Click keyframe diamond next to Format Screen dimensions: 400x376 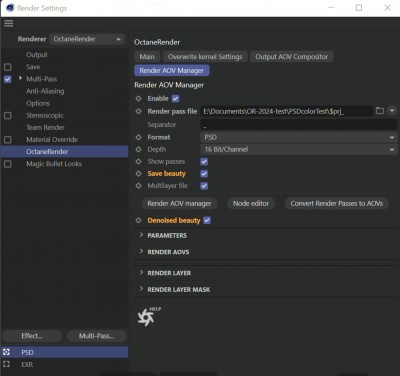click(x=139, y=137)
